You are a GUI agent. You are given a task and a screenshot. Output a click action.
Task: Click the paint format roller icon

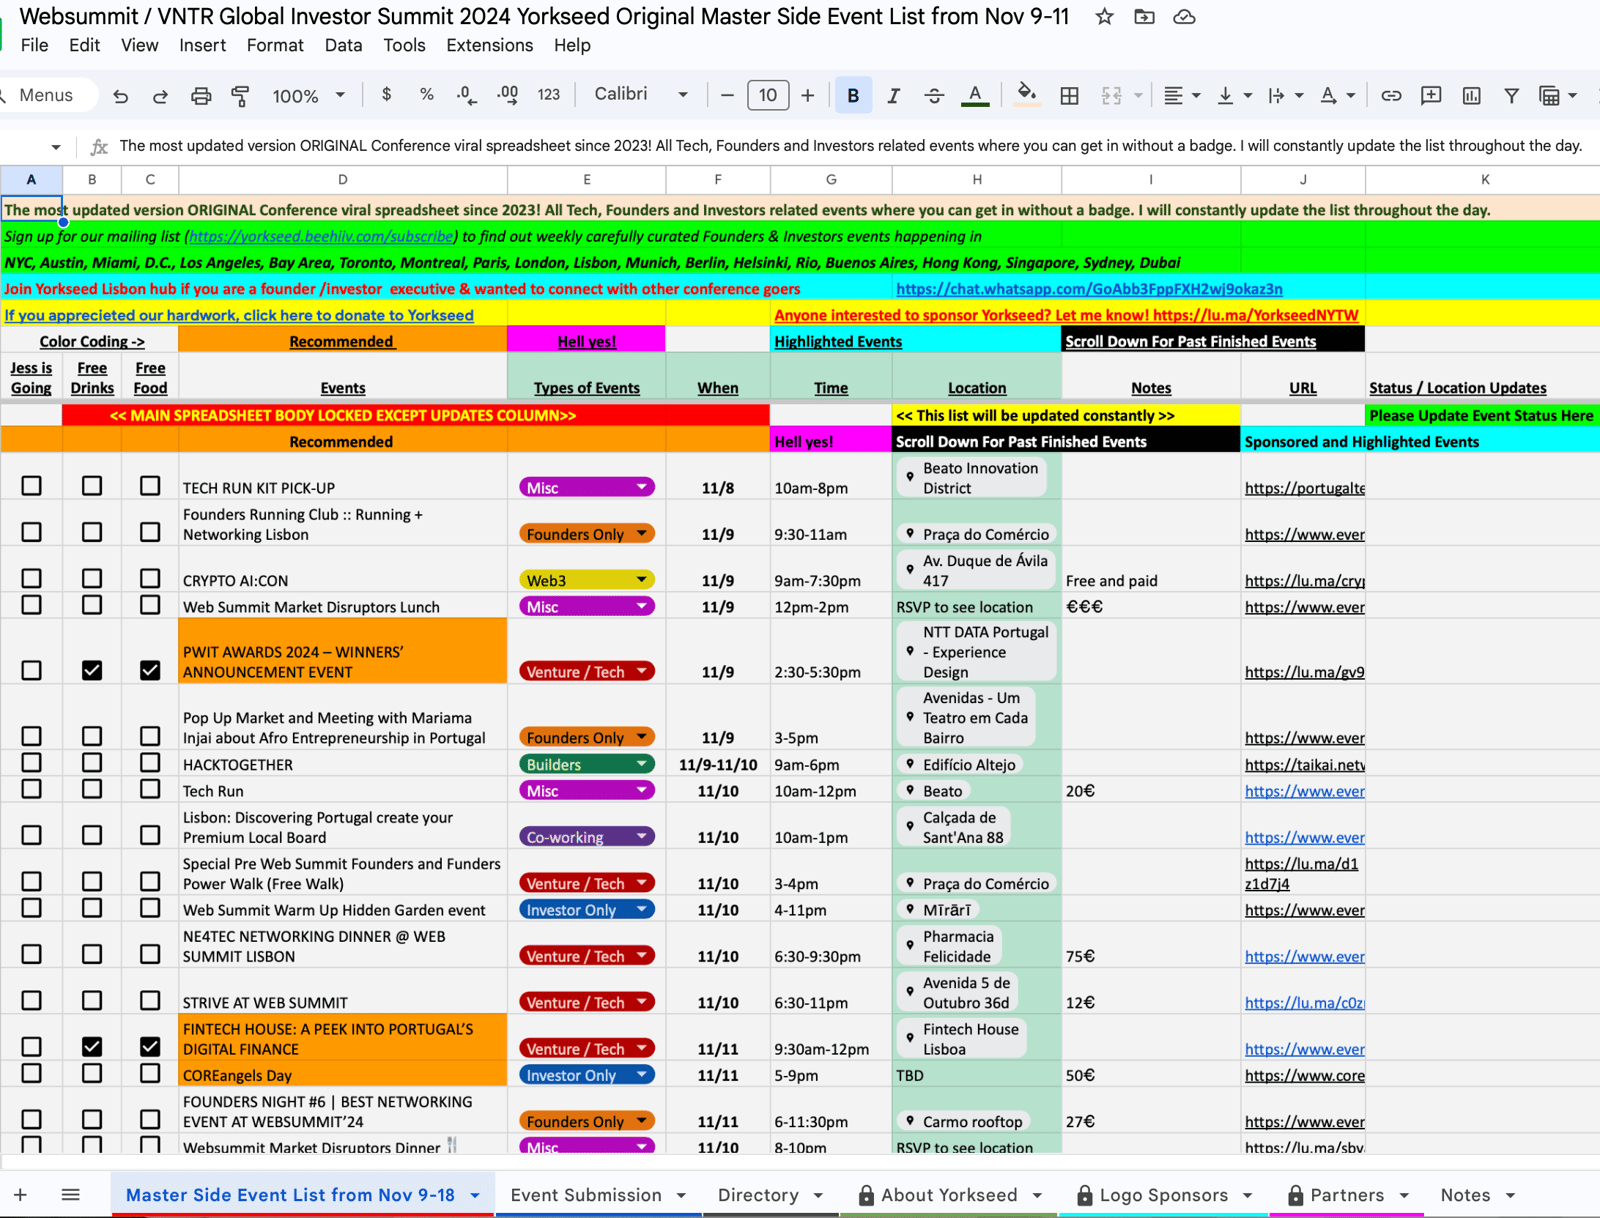240,96
